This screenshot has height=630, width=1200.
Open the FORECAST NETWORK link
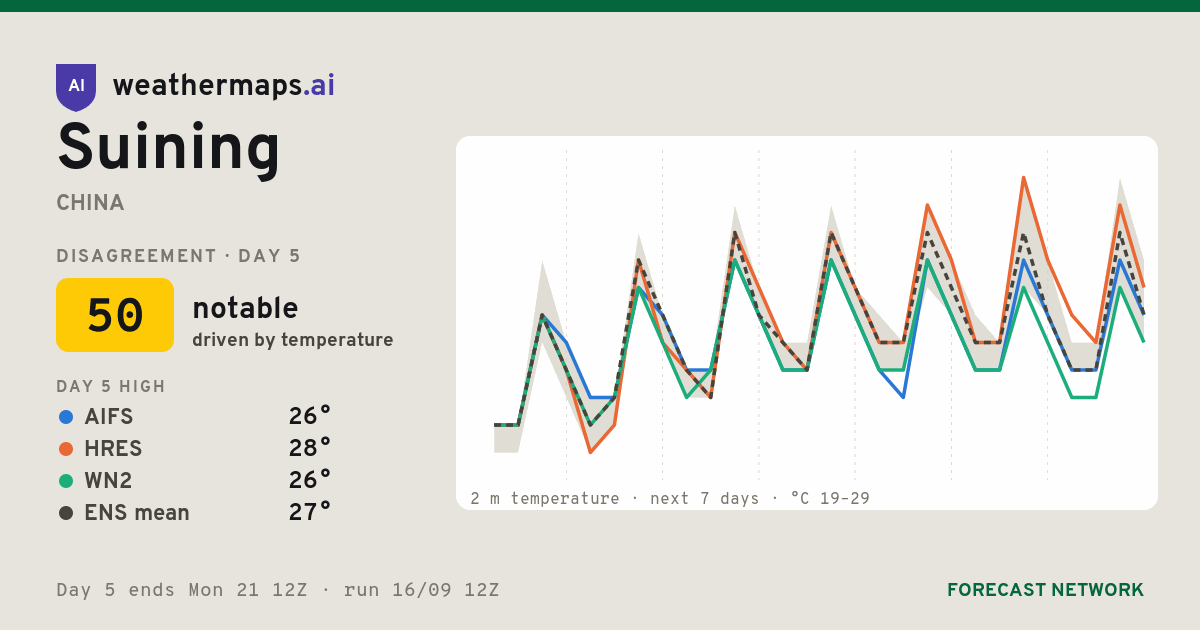click(1045, 590)
